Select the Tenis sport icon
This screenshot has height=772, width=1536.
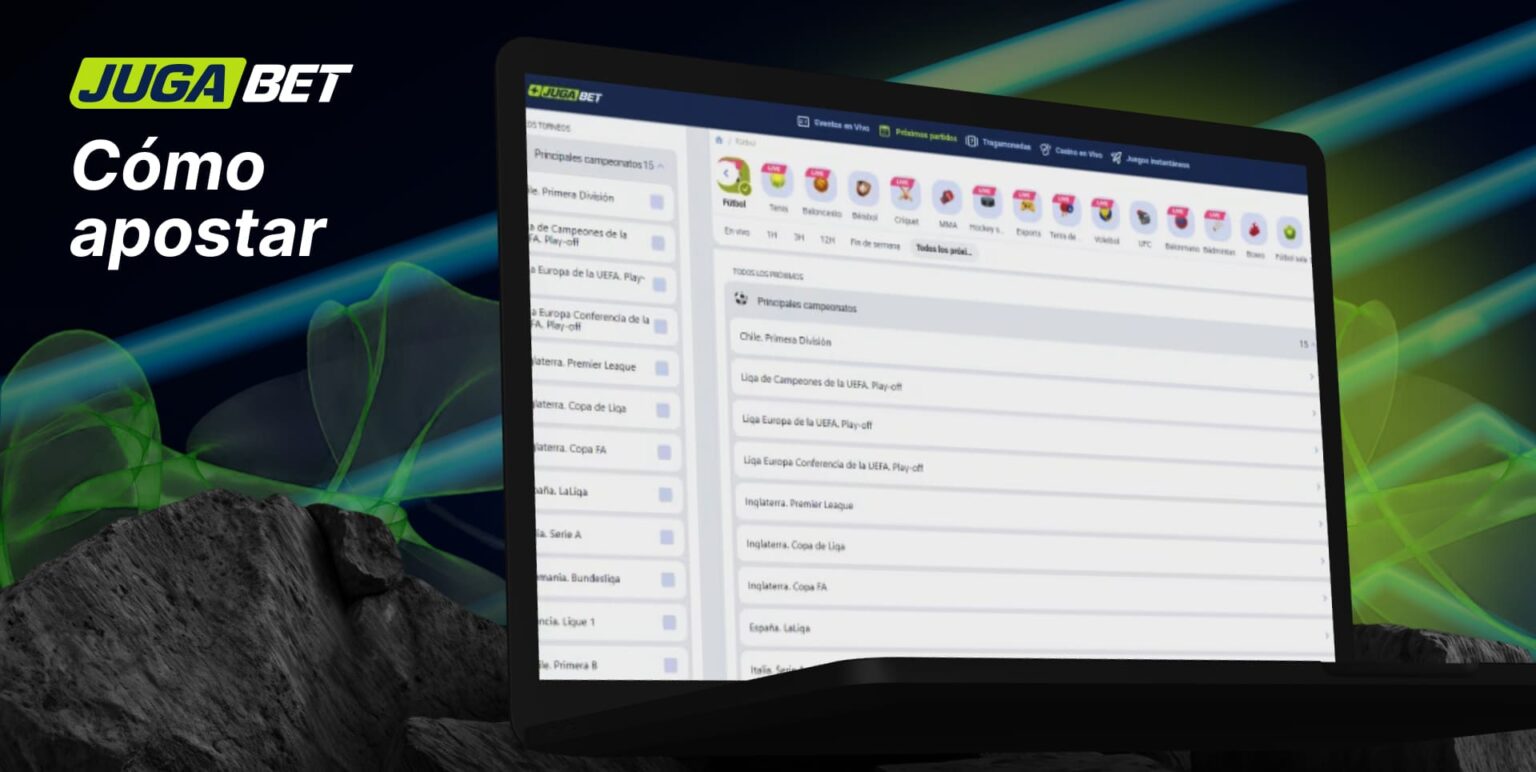click(777, 183)
